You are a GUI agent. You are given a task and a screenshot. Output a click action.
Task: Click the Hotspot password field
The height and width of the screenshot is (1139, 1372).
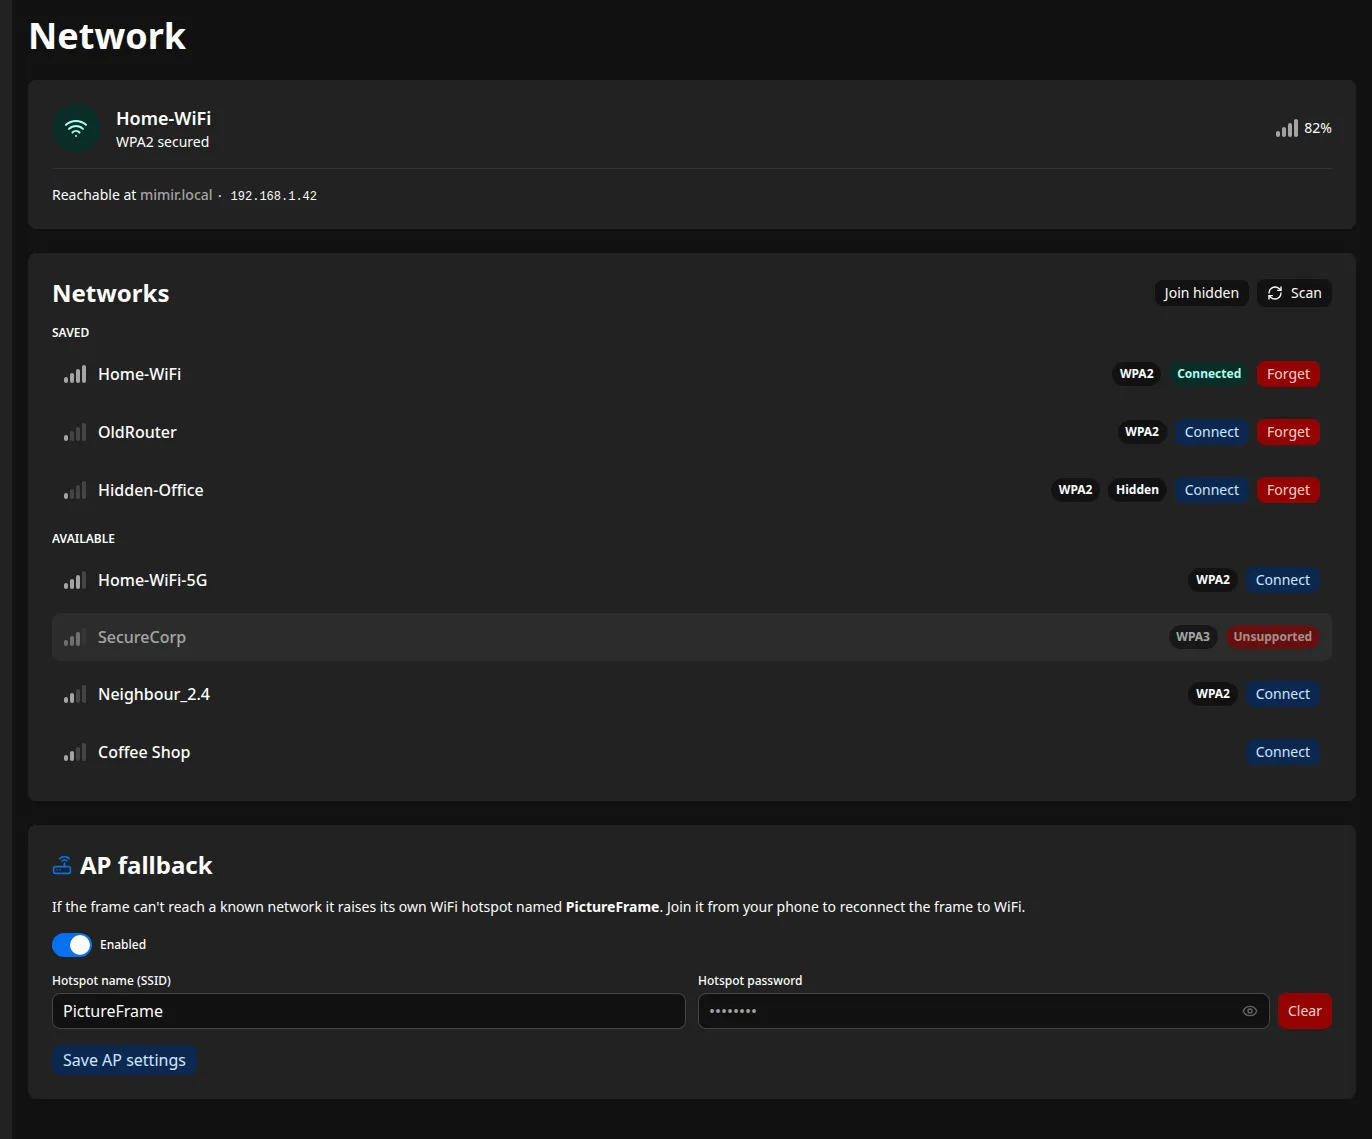click(983, 1011)
